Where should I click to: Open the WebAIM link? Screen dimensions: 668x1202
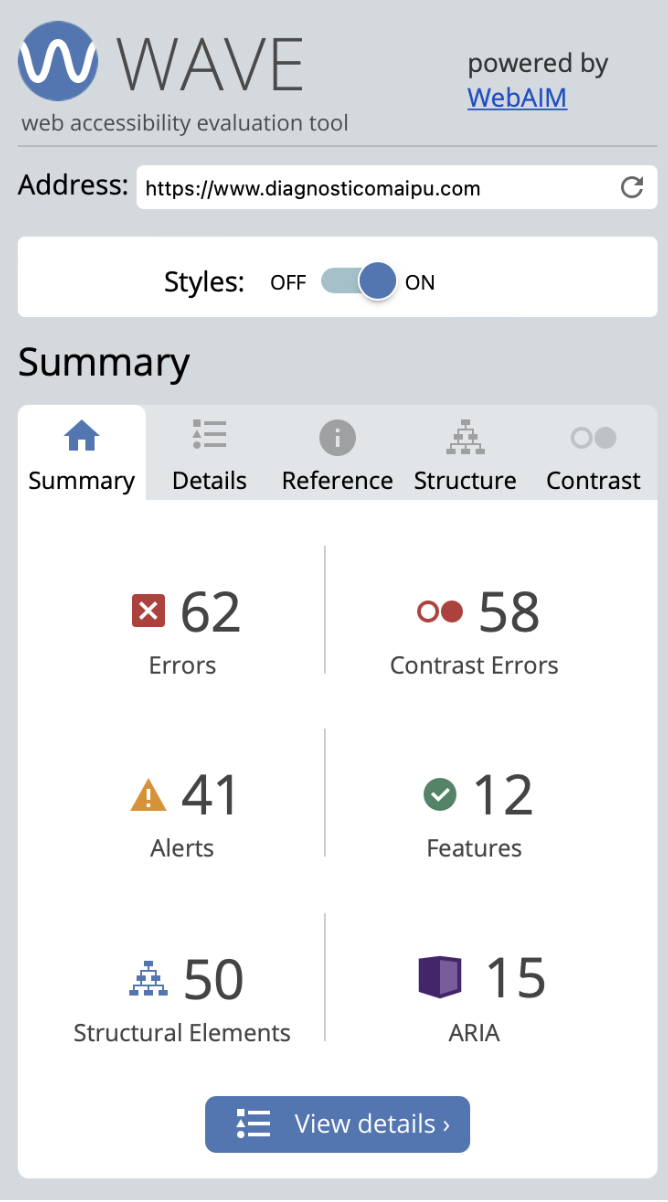[517, 98]
